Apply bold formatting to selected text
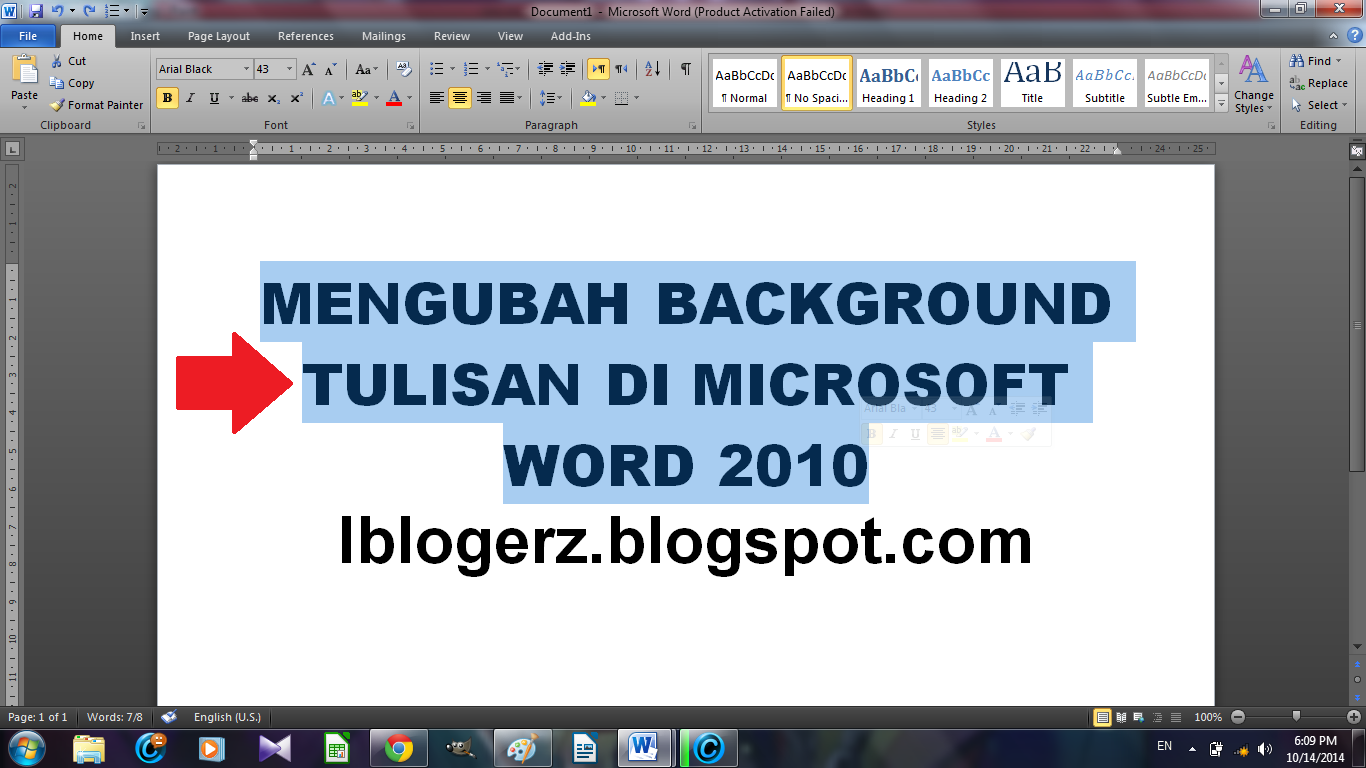 pos(165,98)
